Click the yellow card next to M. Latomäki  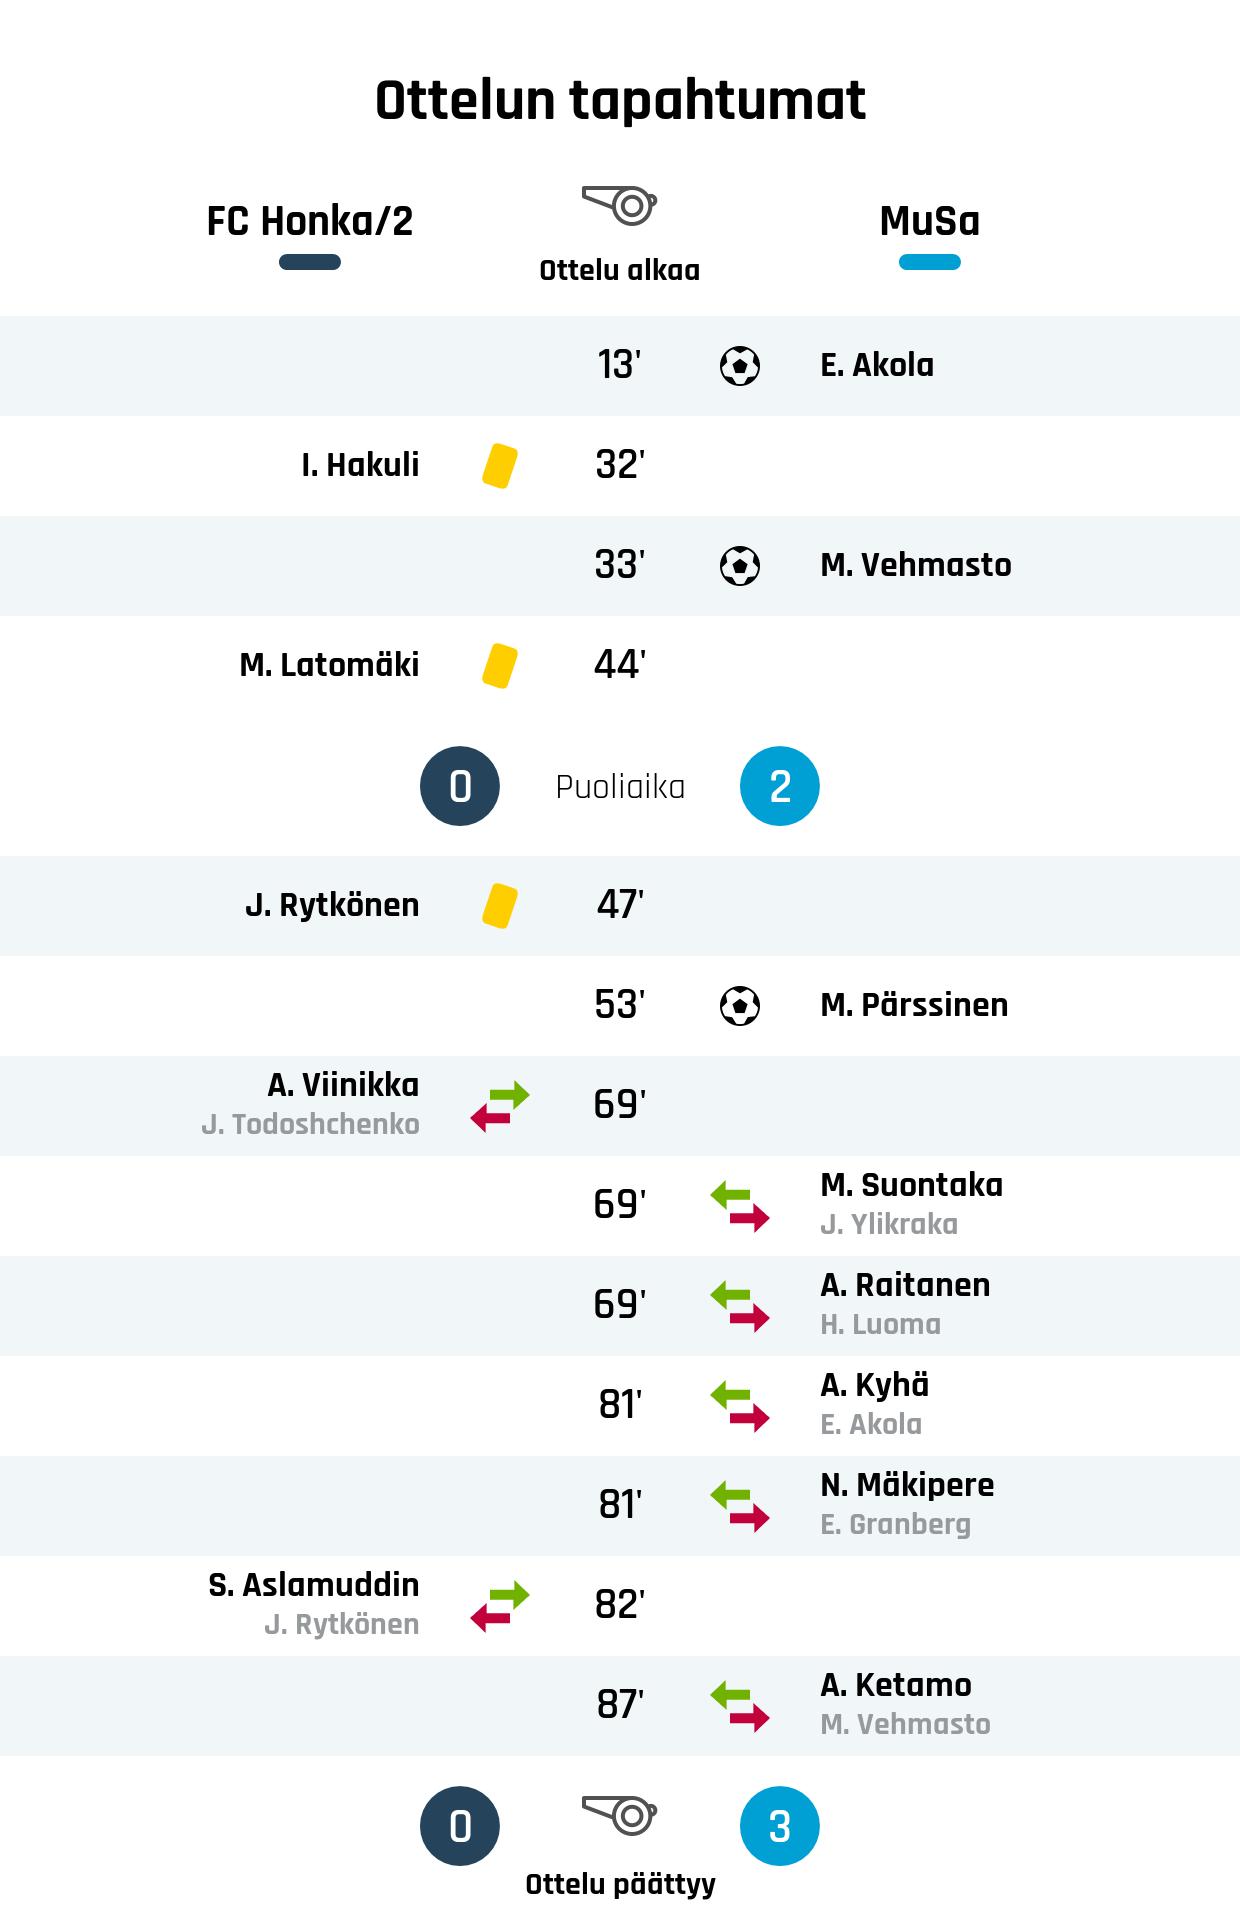tap(500, 666)
